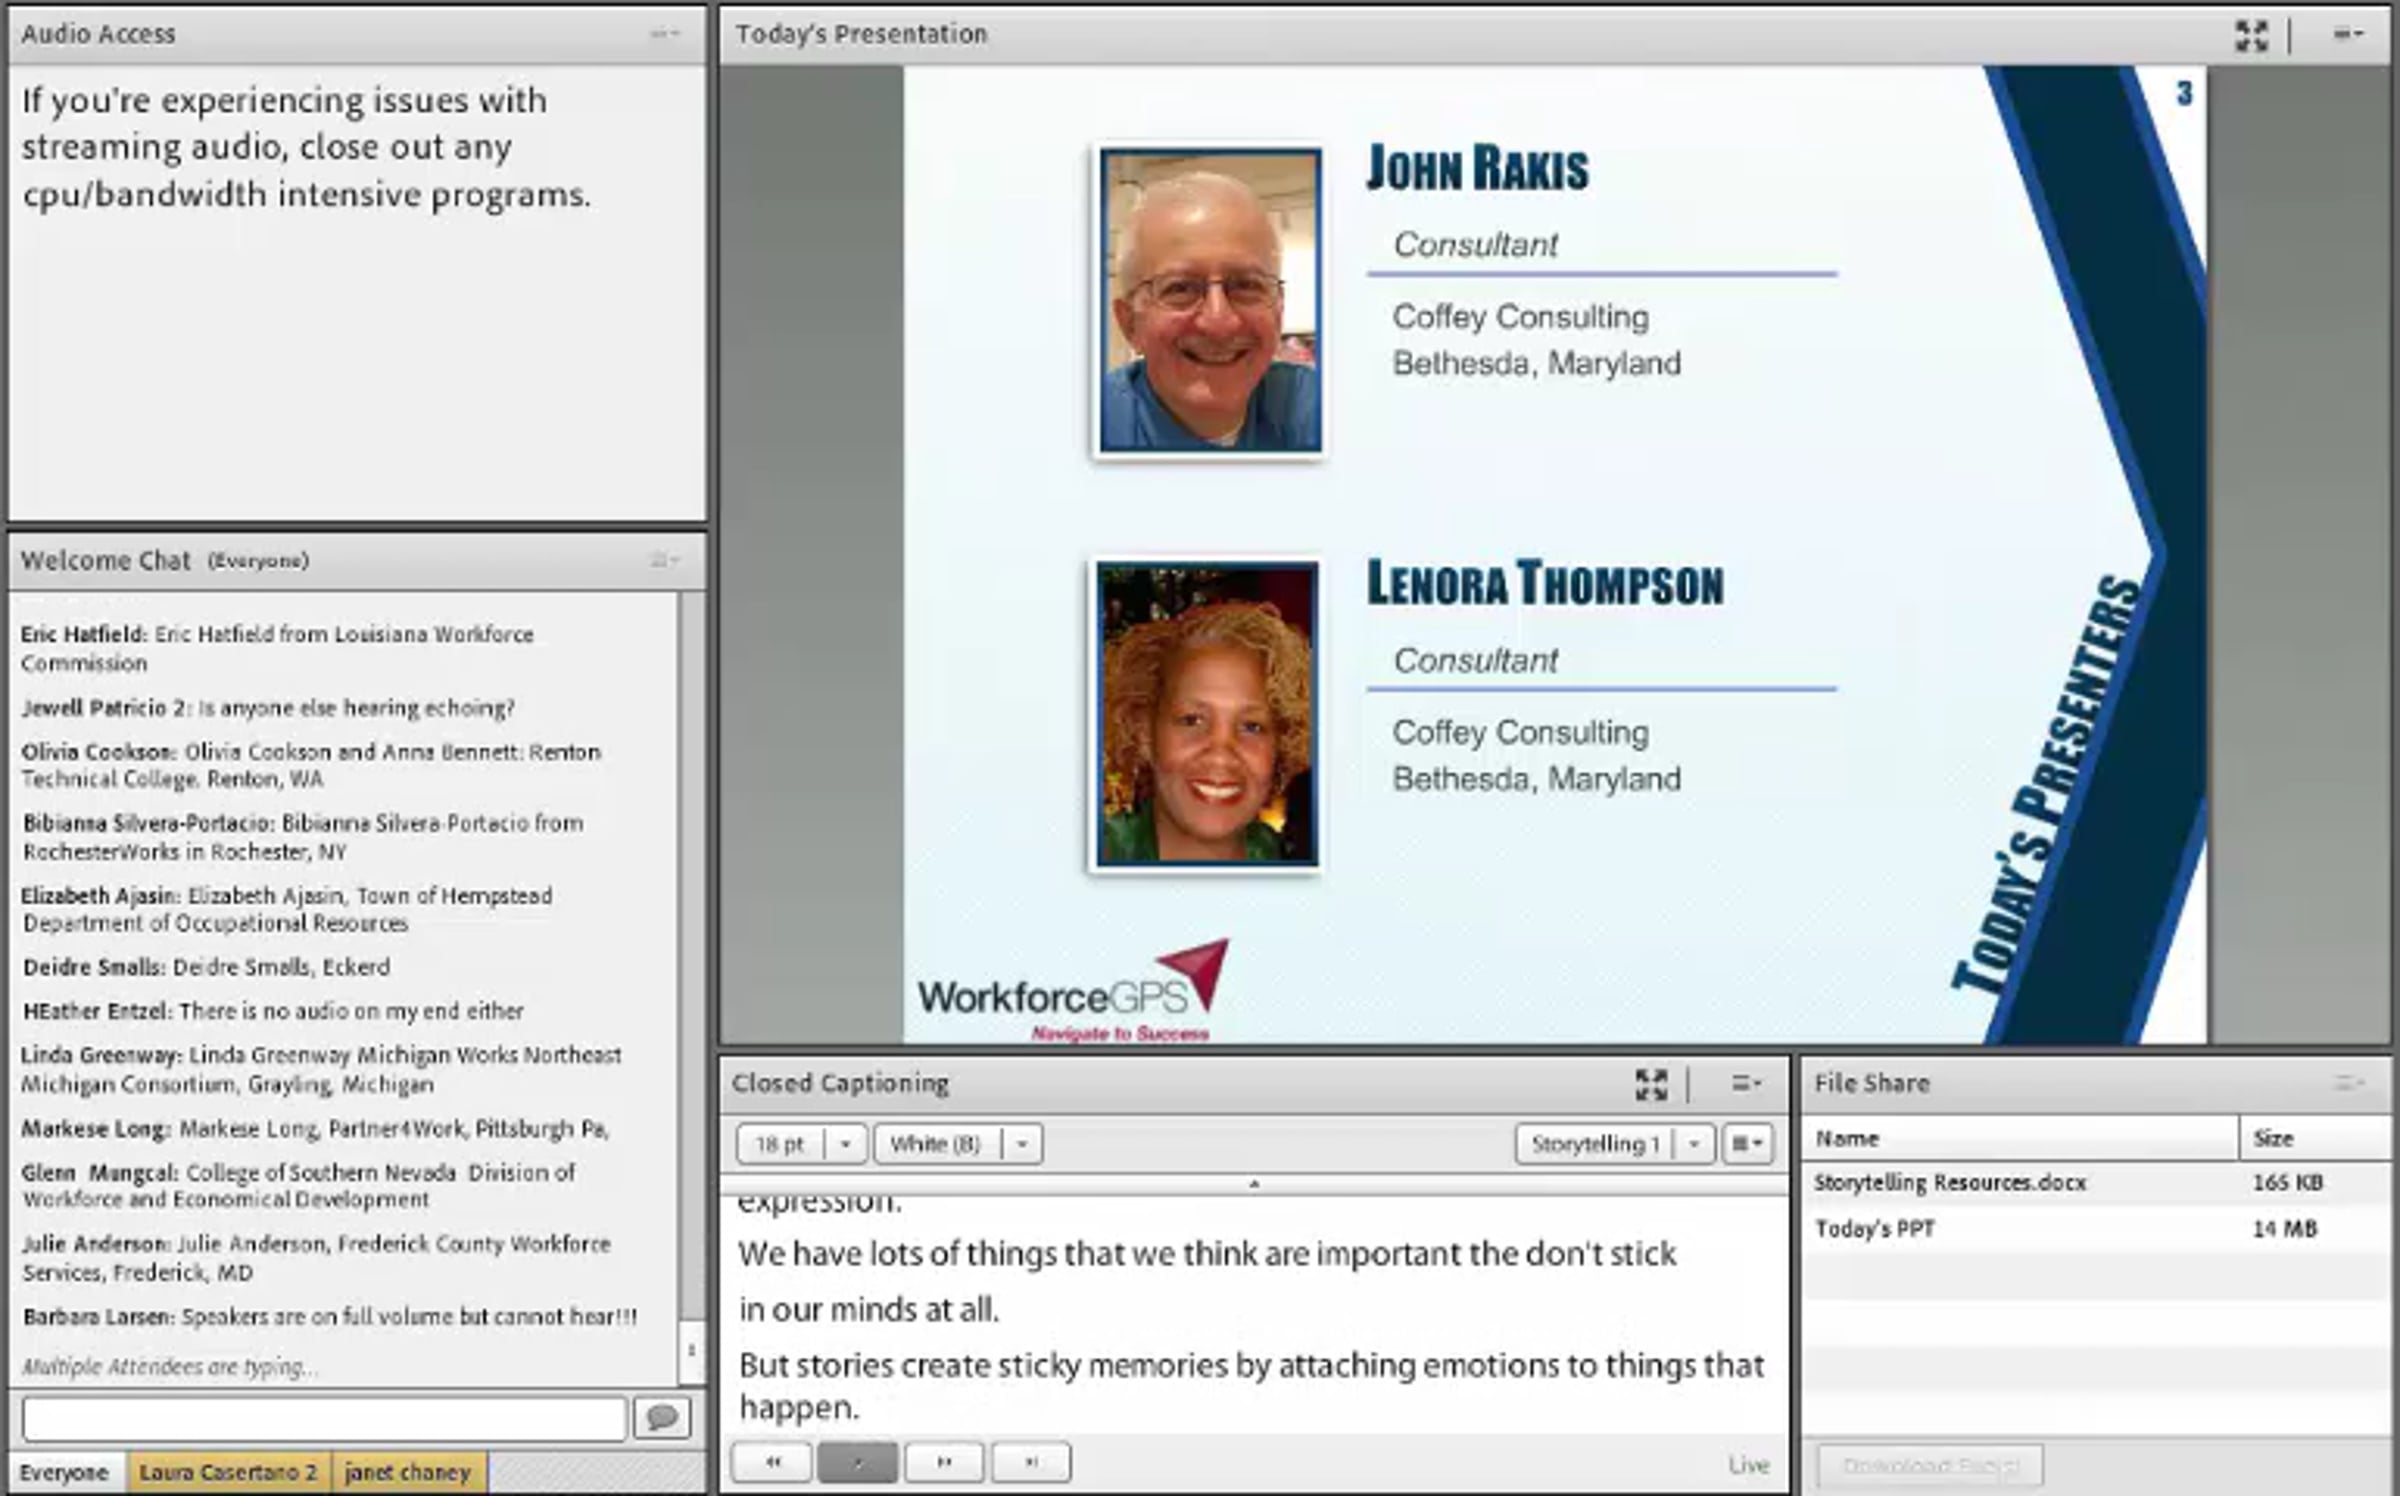Maximize the Today's Presentation pod with fullscreen icon
The height and width of the screenshot is (1496, 2400).
pyautogui.click(x=2251, y=35)
